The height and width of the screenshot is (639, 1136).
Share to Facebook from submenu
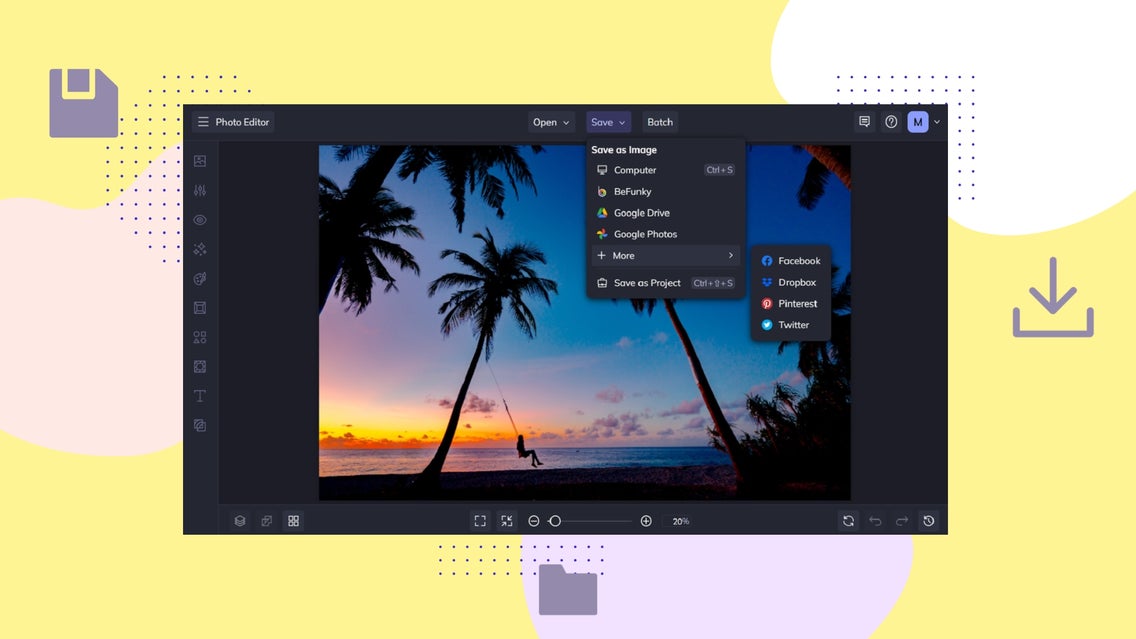790,261
